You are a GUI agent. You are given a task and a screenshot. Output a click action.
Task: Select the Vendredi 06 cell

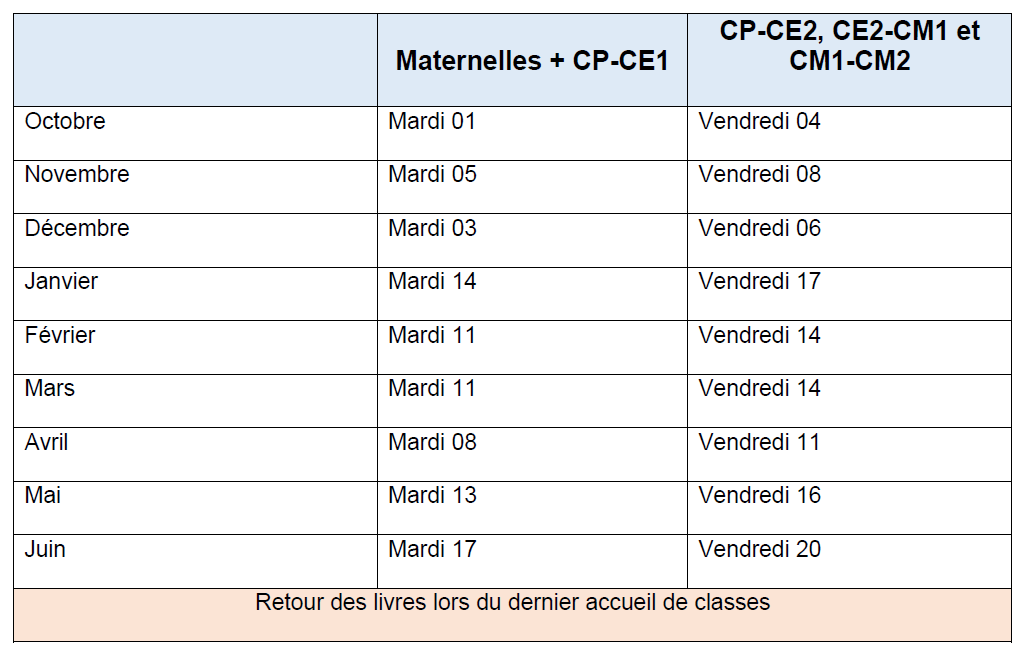[759, 229]
